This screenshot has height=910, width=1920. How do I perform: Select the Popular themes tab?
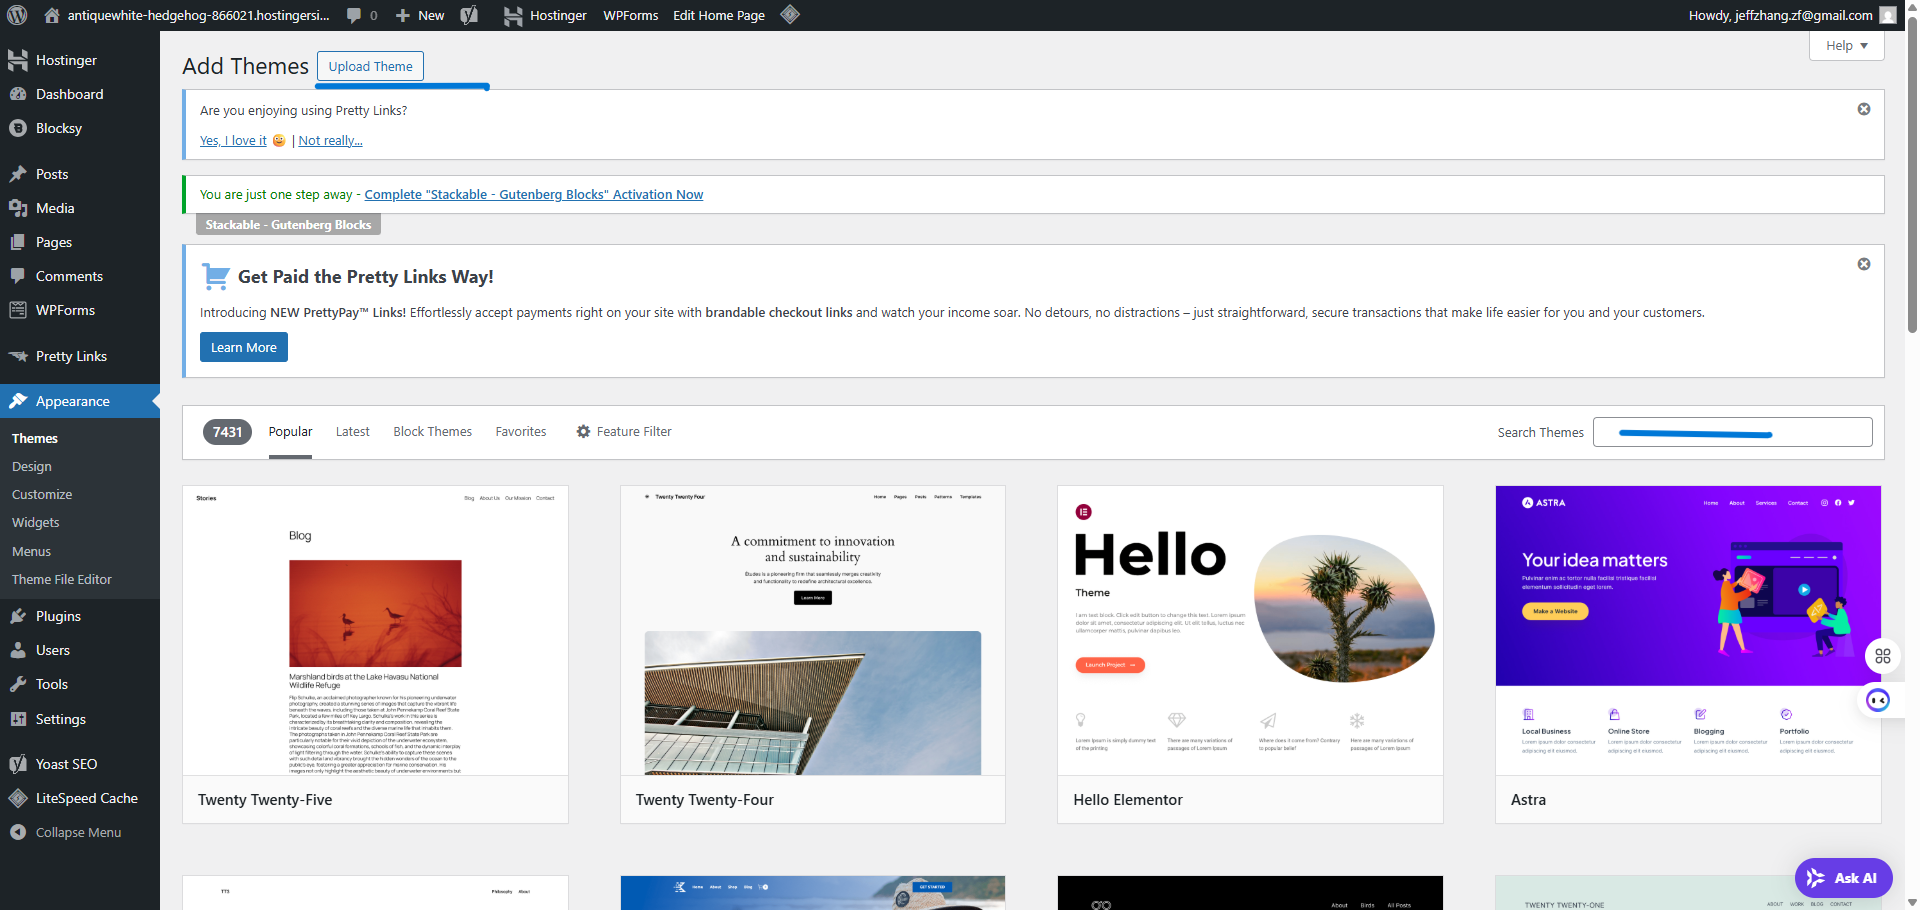tap(290, 432)
